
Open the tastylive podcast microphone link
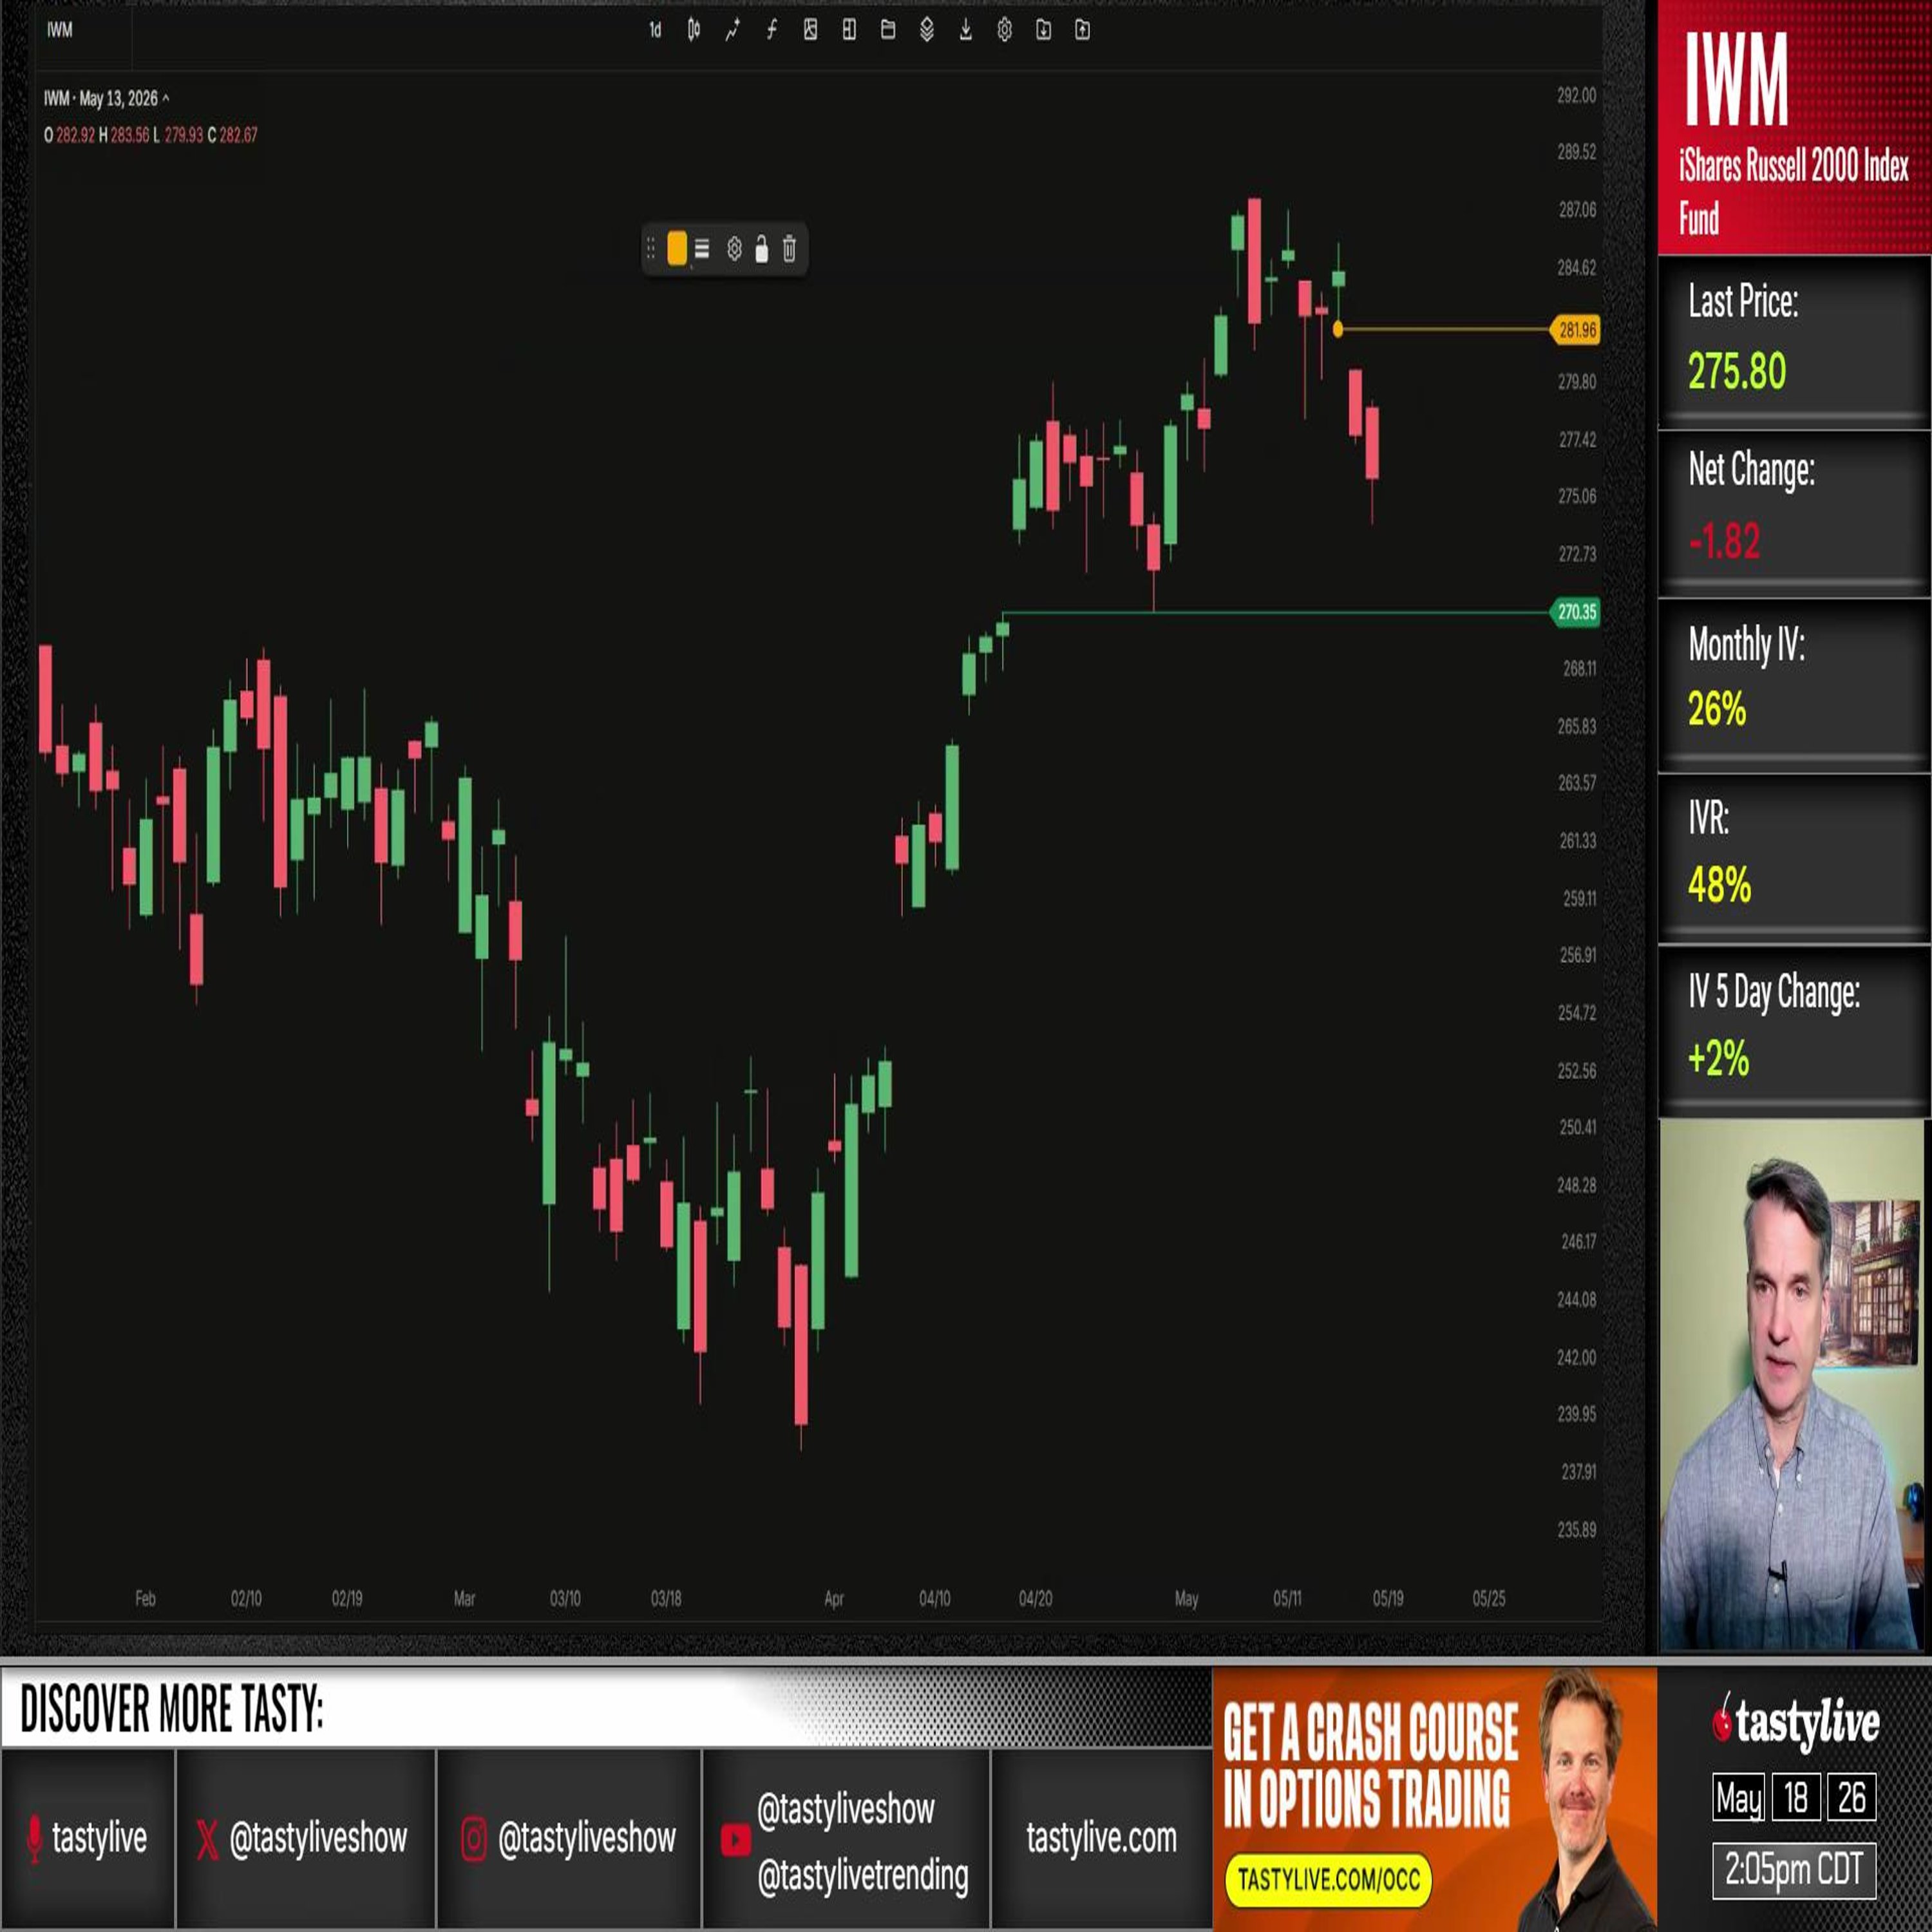[x=87, y=1837]
